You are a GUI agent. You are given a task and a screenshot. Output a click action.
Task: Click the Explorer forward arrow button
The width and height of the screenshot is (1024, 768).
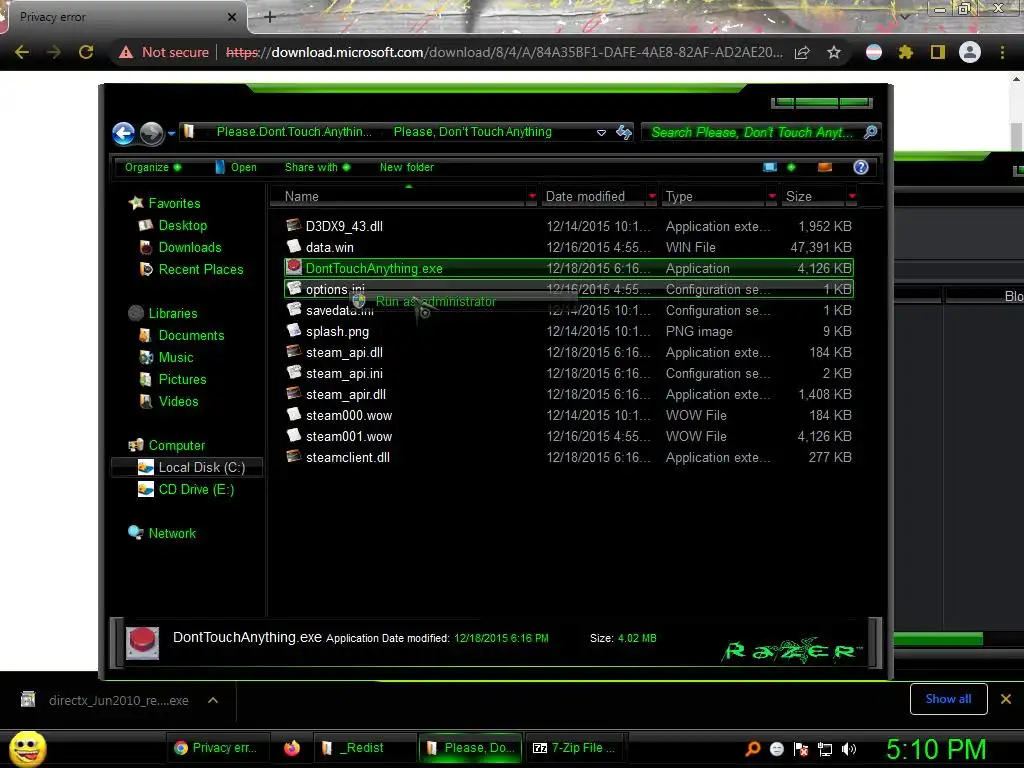pyautogui.click(x=152, y=133)
